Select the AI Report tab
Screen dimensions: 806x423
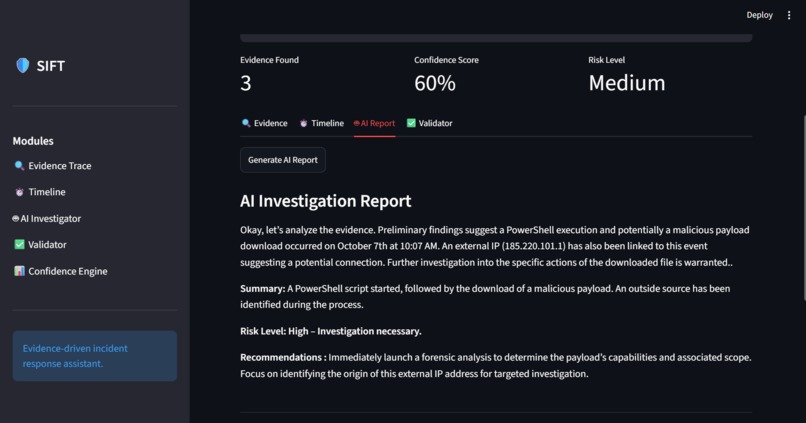click(x=374, y=123)
